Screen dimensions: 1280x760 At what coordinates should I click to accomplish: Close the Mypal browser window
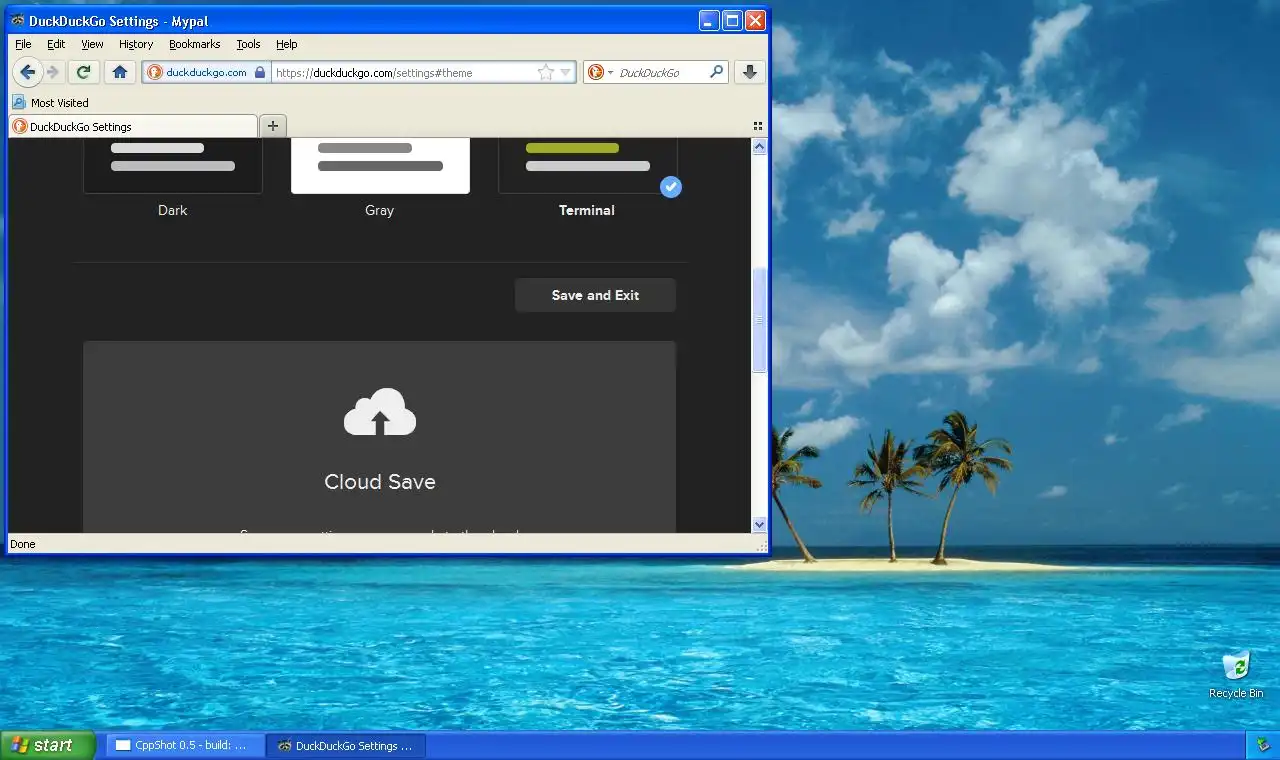tap(755, 20)
